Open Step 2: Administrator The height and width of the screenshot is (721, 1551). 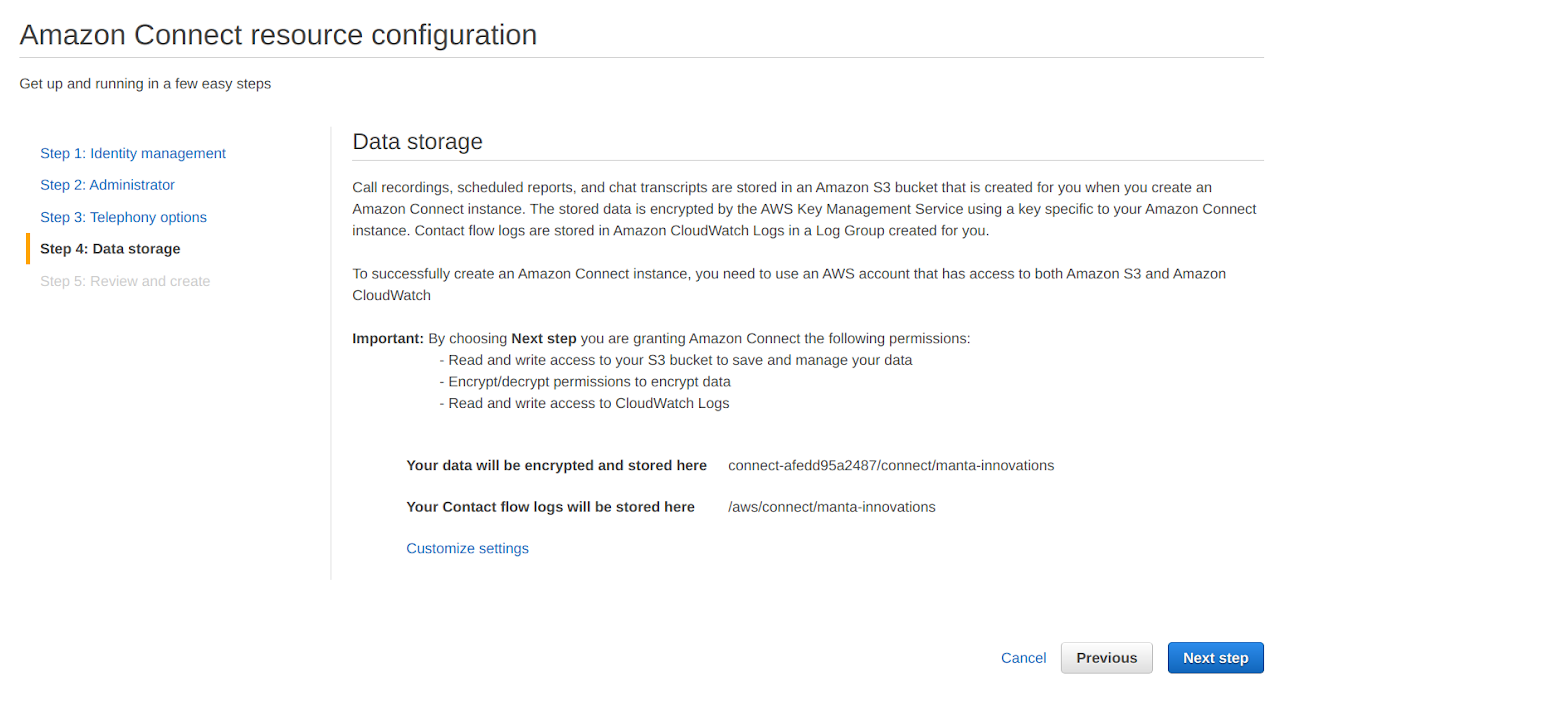coord(107,185)
